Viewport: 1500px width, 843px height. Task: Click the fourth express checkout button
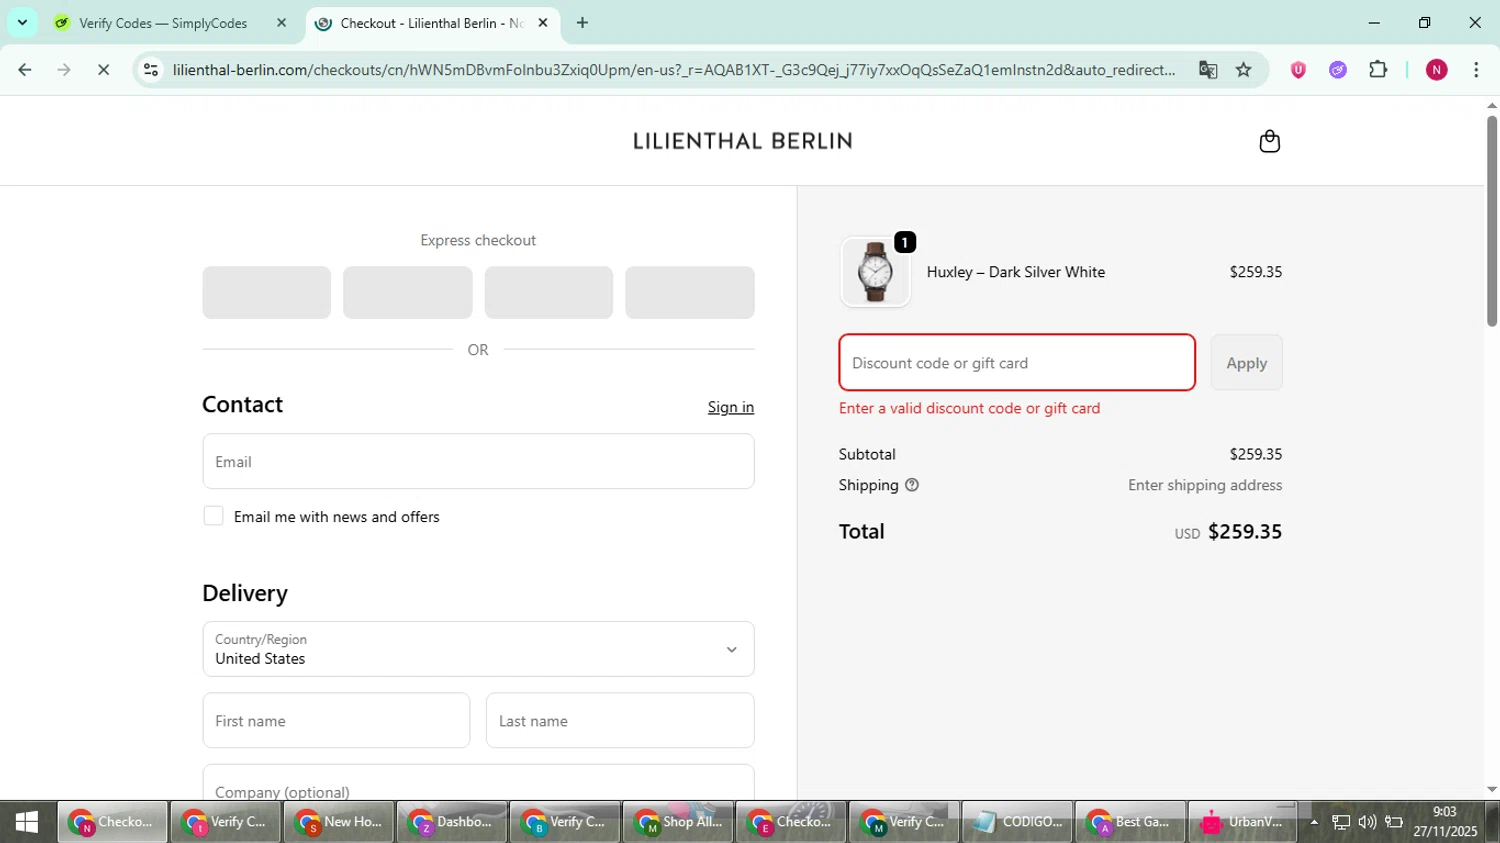[x=690, y=292]
